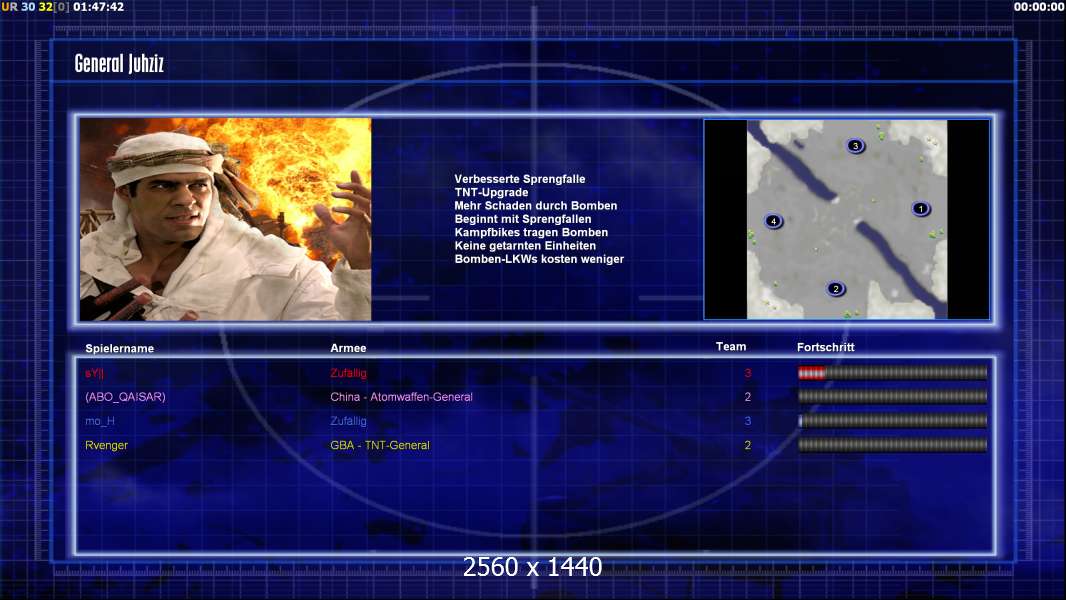Image resolution: width=1066 pixels, height=600 pixels.
Task: Click team number in (ABO_QAISAR) row
Action: point(748,397)
